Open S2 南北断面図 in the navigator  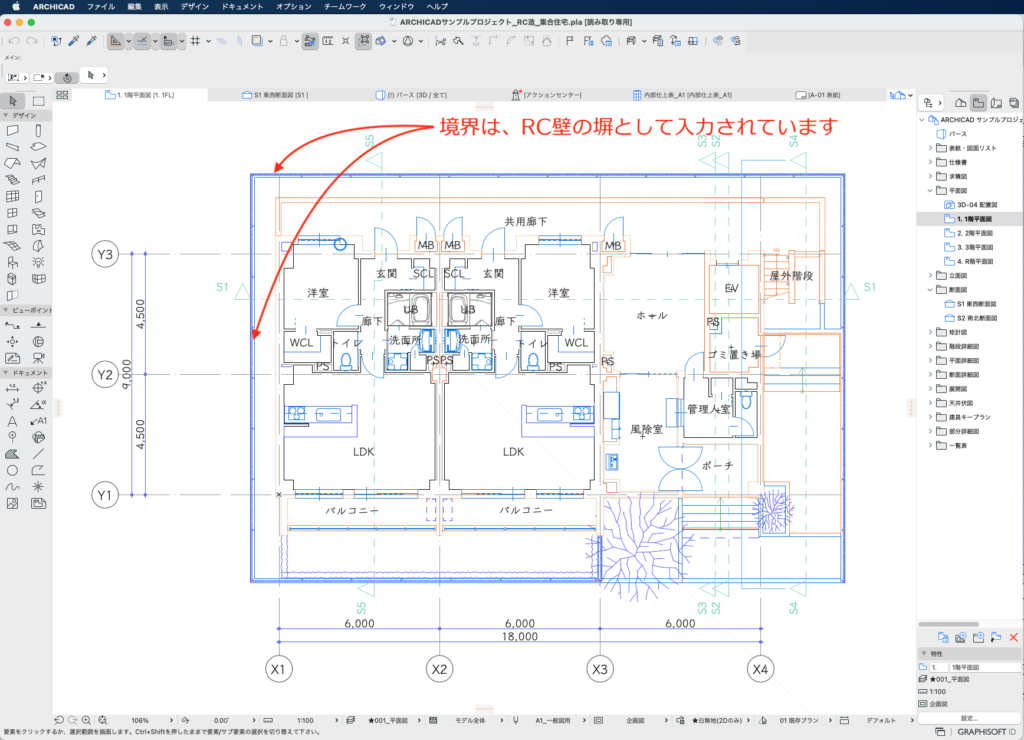pyautogui.click(x=971, y=318)
